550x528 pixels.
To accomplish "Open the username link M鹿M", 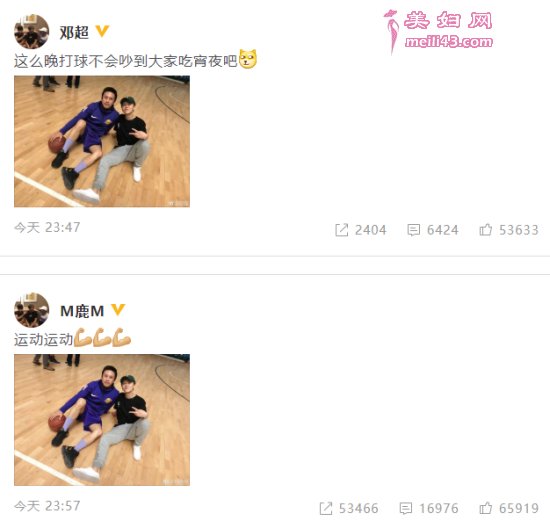I will 82,311.
